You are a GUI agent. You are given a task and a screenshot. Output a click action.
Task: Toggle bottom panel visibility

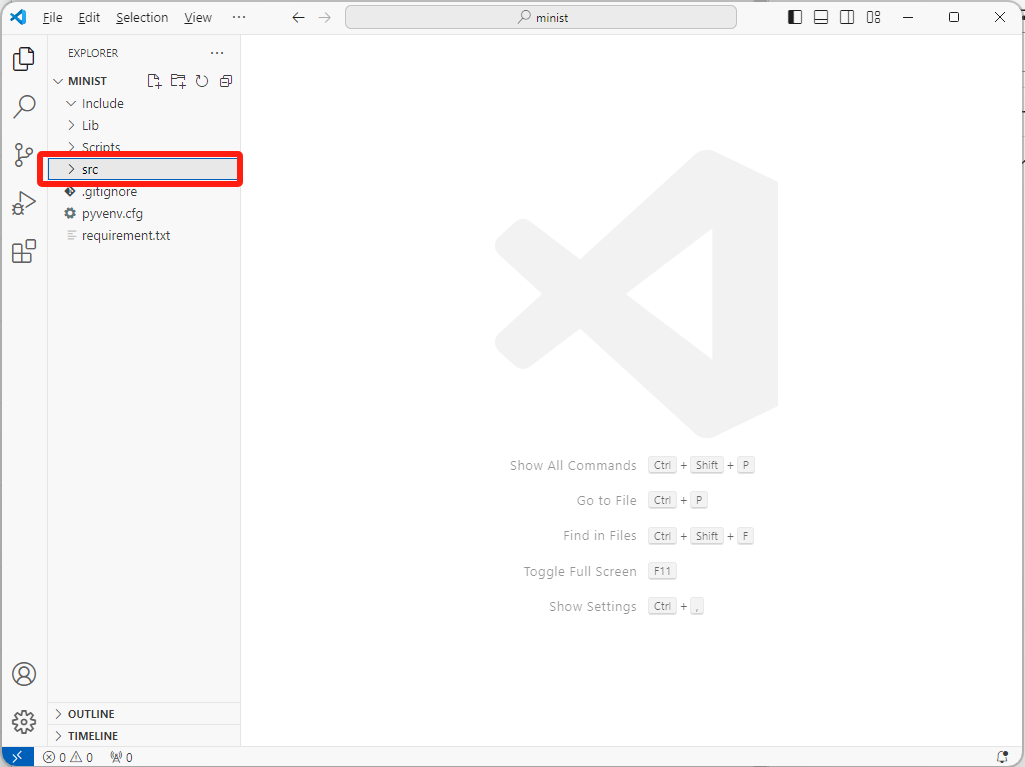821,17
